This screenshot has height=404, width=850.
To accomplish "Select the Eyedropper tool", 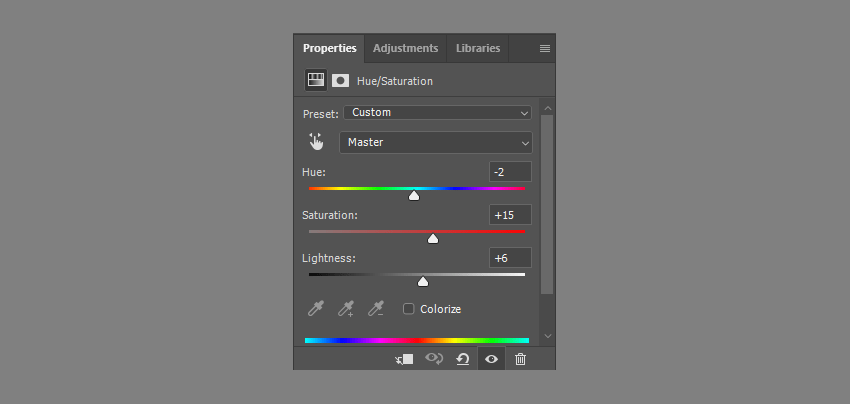I will (315, 309).
